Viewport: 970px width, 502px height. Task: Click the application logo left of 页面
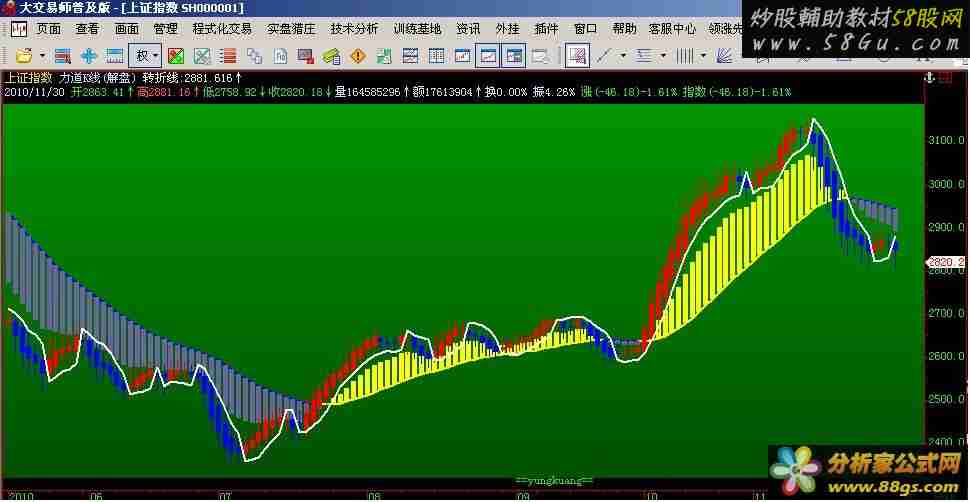click(x=19, y=29)
